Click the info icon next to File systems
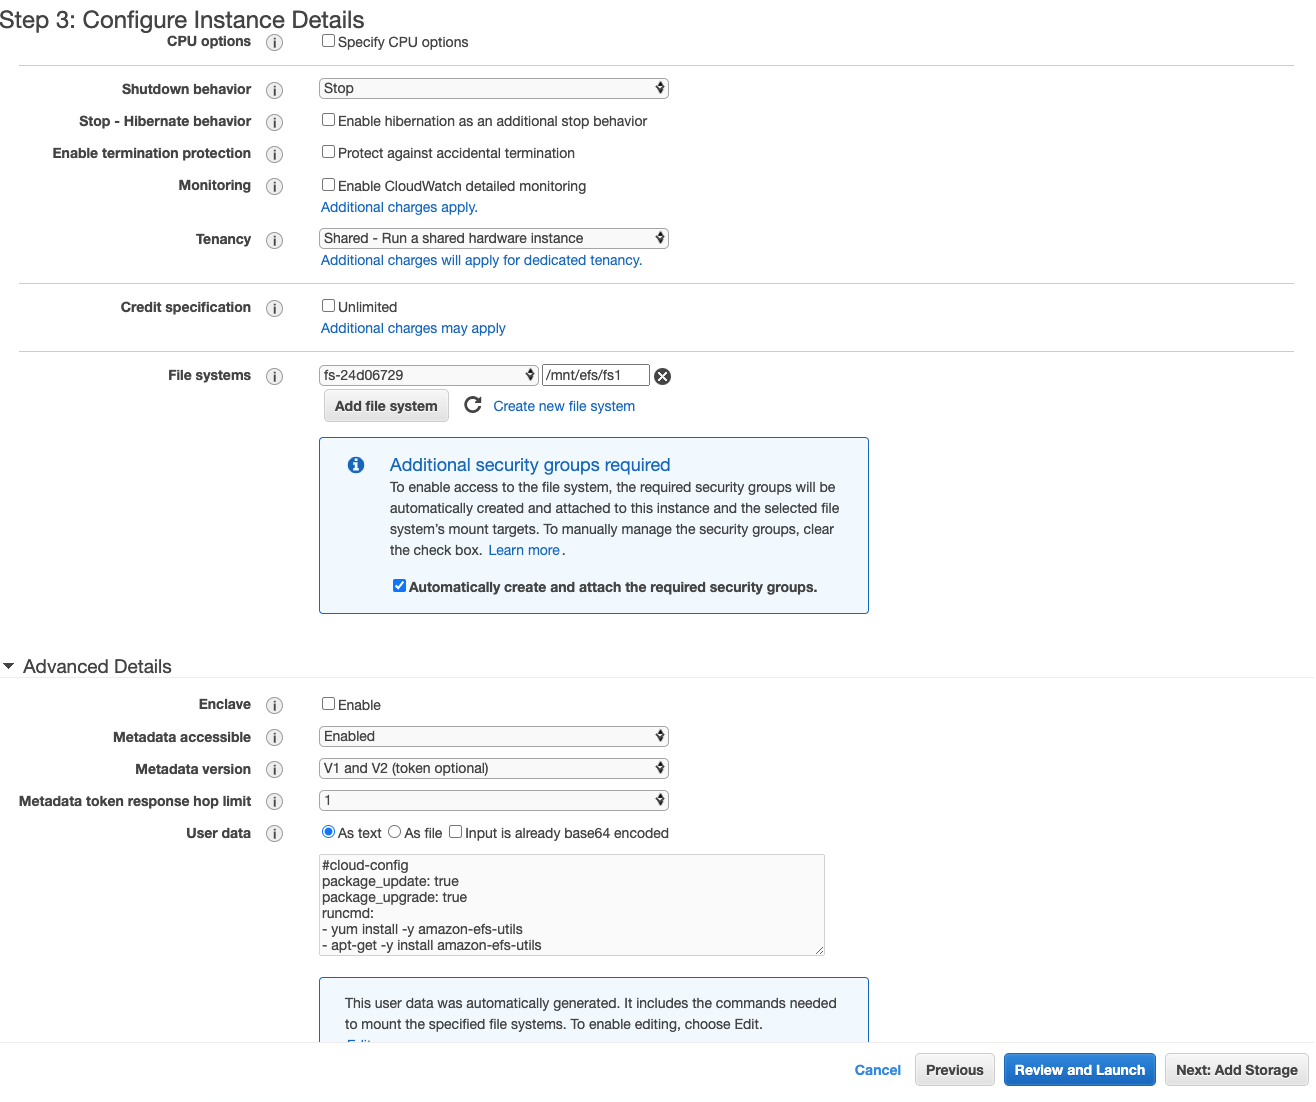The image size is (1316, 1102). click(x=274, y=376)
